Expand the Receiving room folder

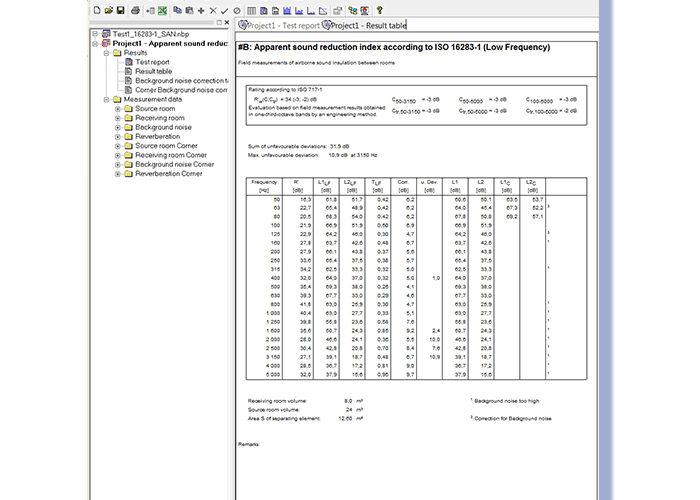tap(118, 118)
